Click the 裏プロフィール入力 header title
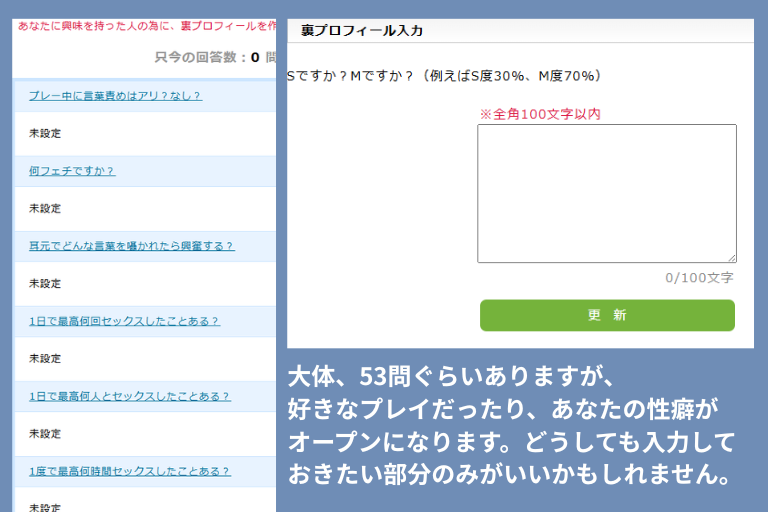The height and width of the screenshot is (512, 768). [x=361, y=30]
